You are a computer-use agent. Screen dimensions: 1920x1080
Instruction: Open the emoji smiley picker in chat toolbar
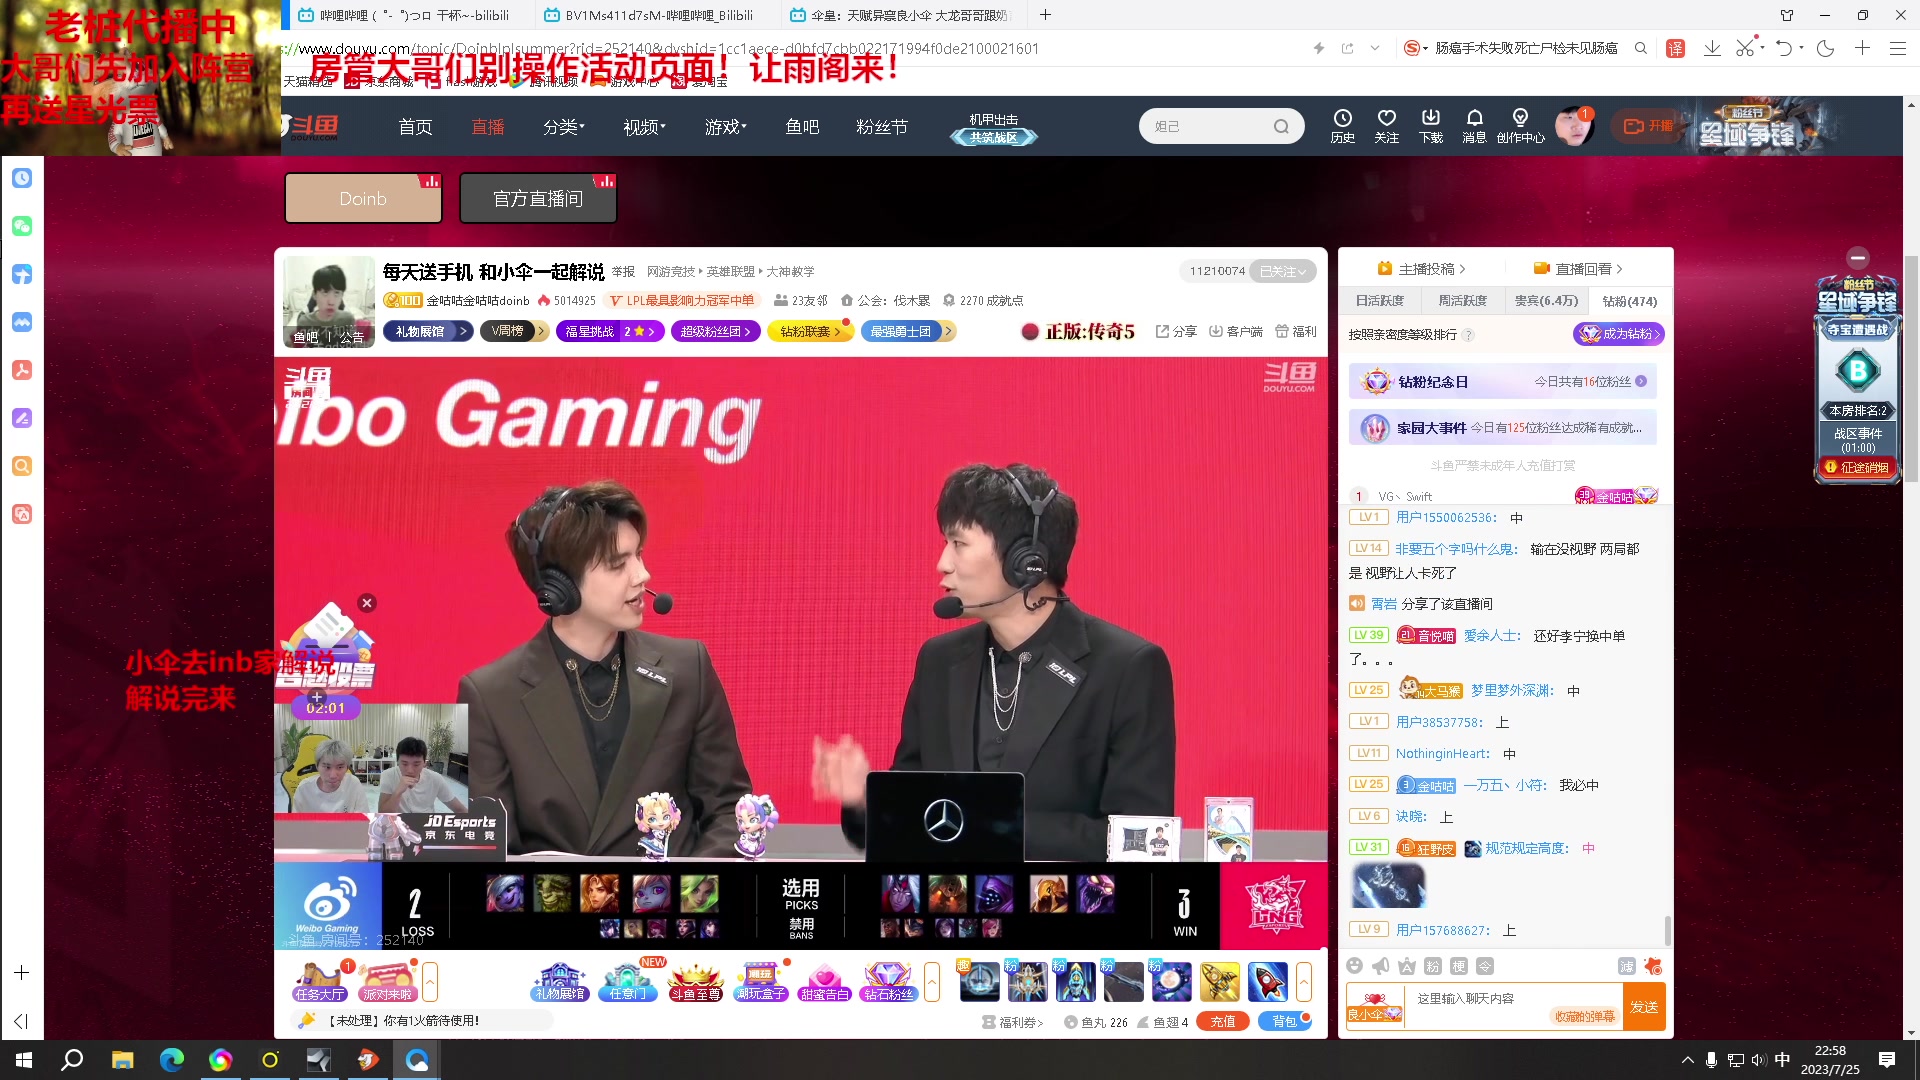(1354, 966)
